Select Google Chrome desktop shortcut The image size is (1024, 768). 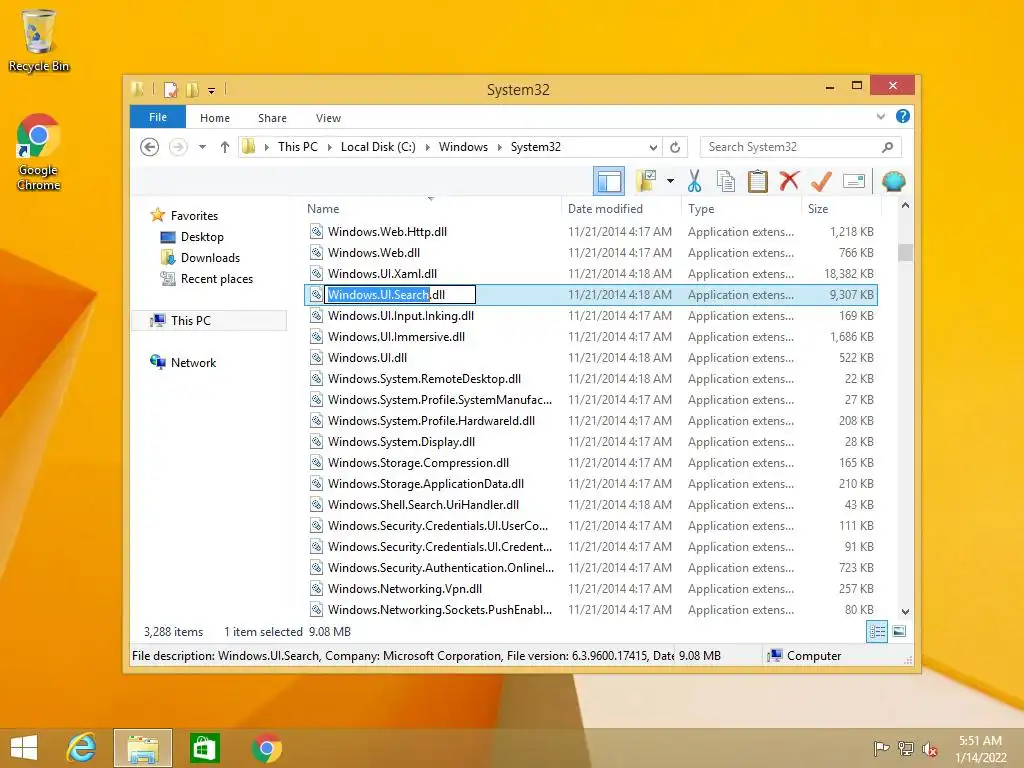[39, 152]
